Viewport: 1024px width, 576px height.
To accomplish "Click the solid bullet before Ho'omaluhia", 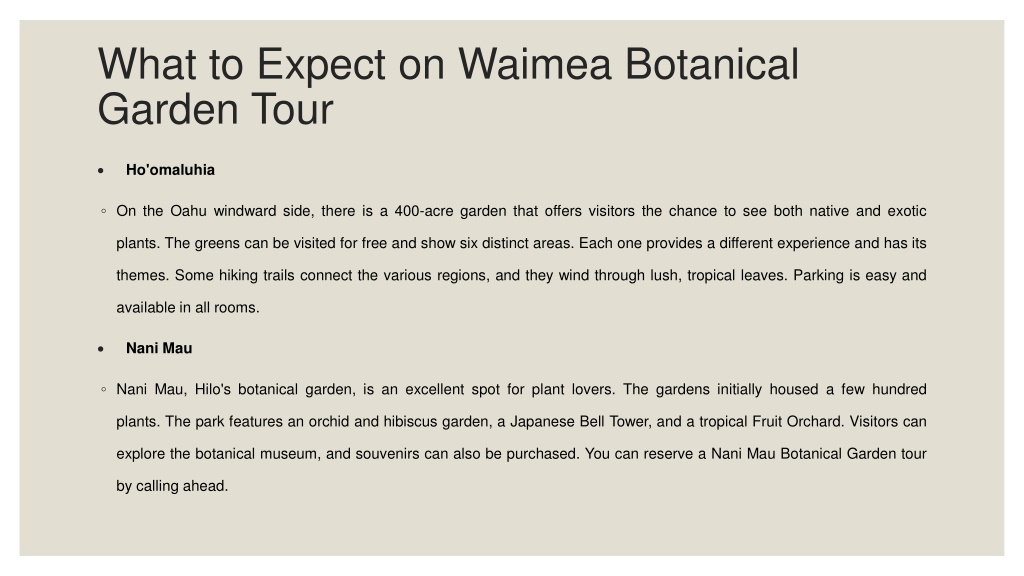I will pyautogui.click(x=101, y=170).
